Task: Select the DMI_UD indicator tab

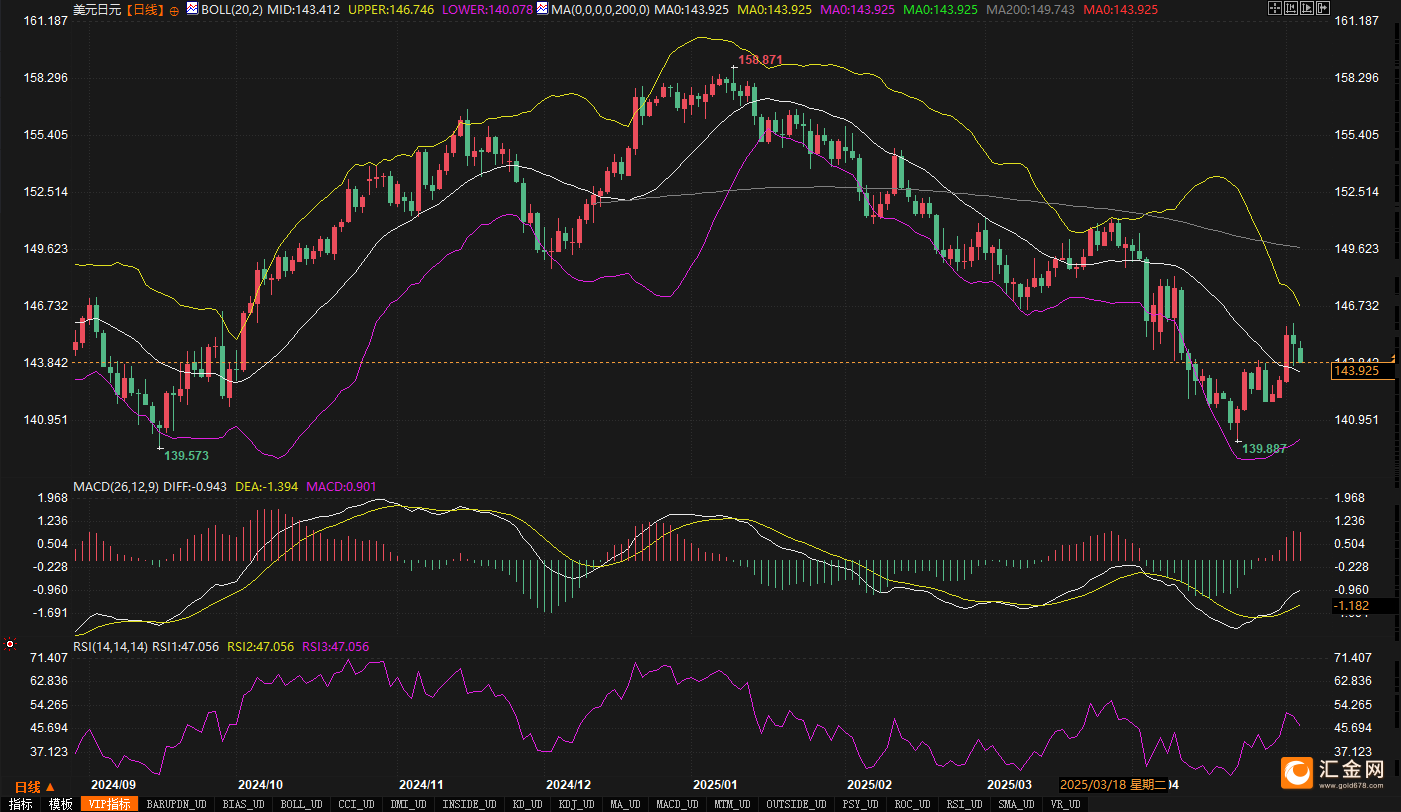Action: (x=407, y=804)
